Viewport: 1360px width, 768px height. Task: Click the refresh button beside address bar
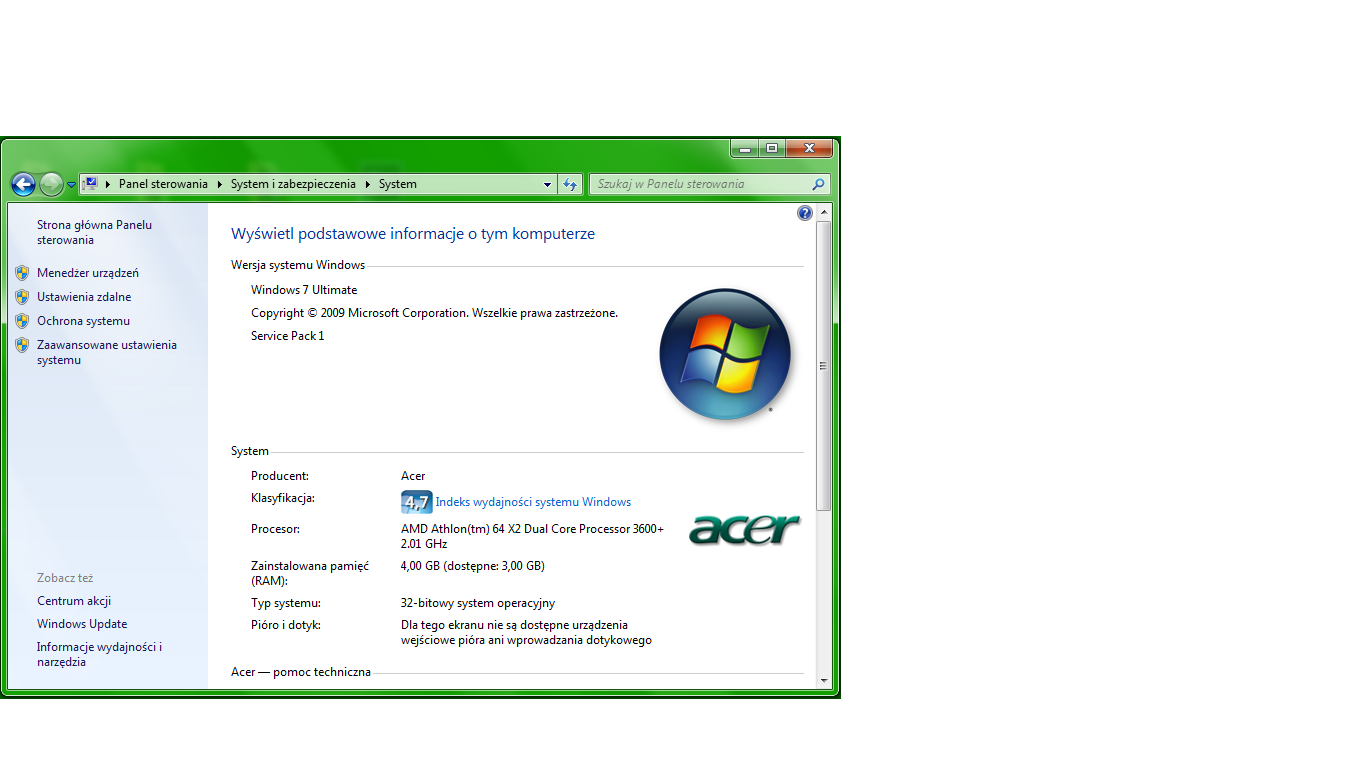(x=570, y=184)
